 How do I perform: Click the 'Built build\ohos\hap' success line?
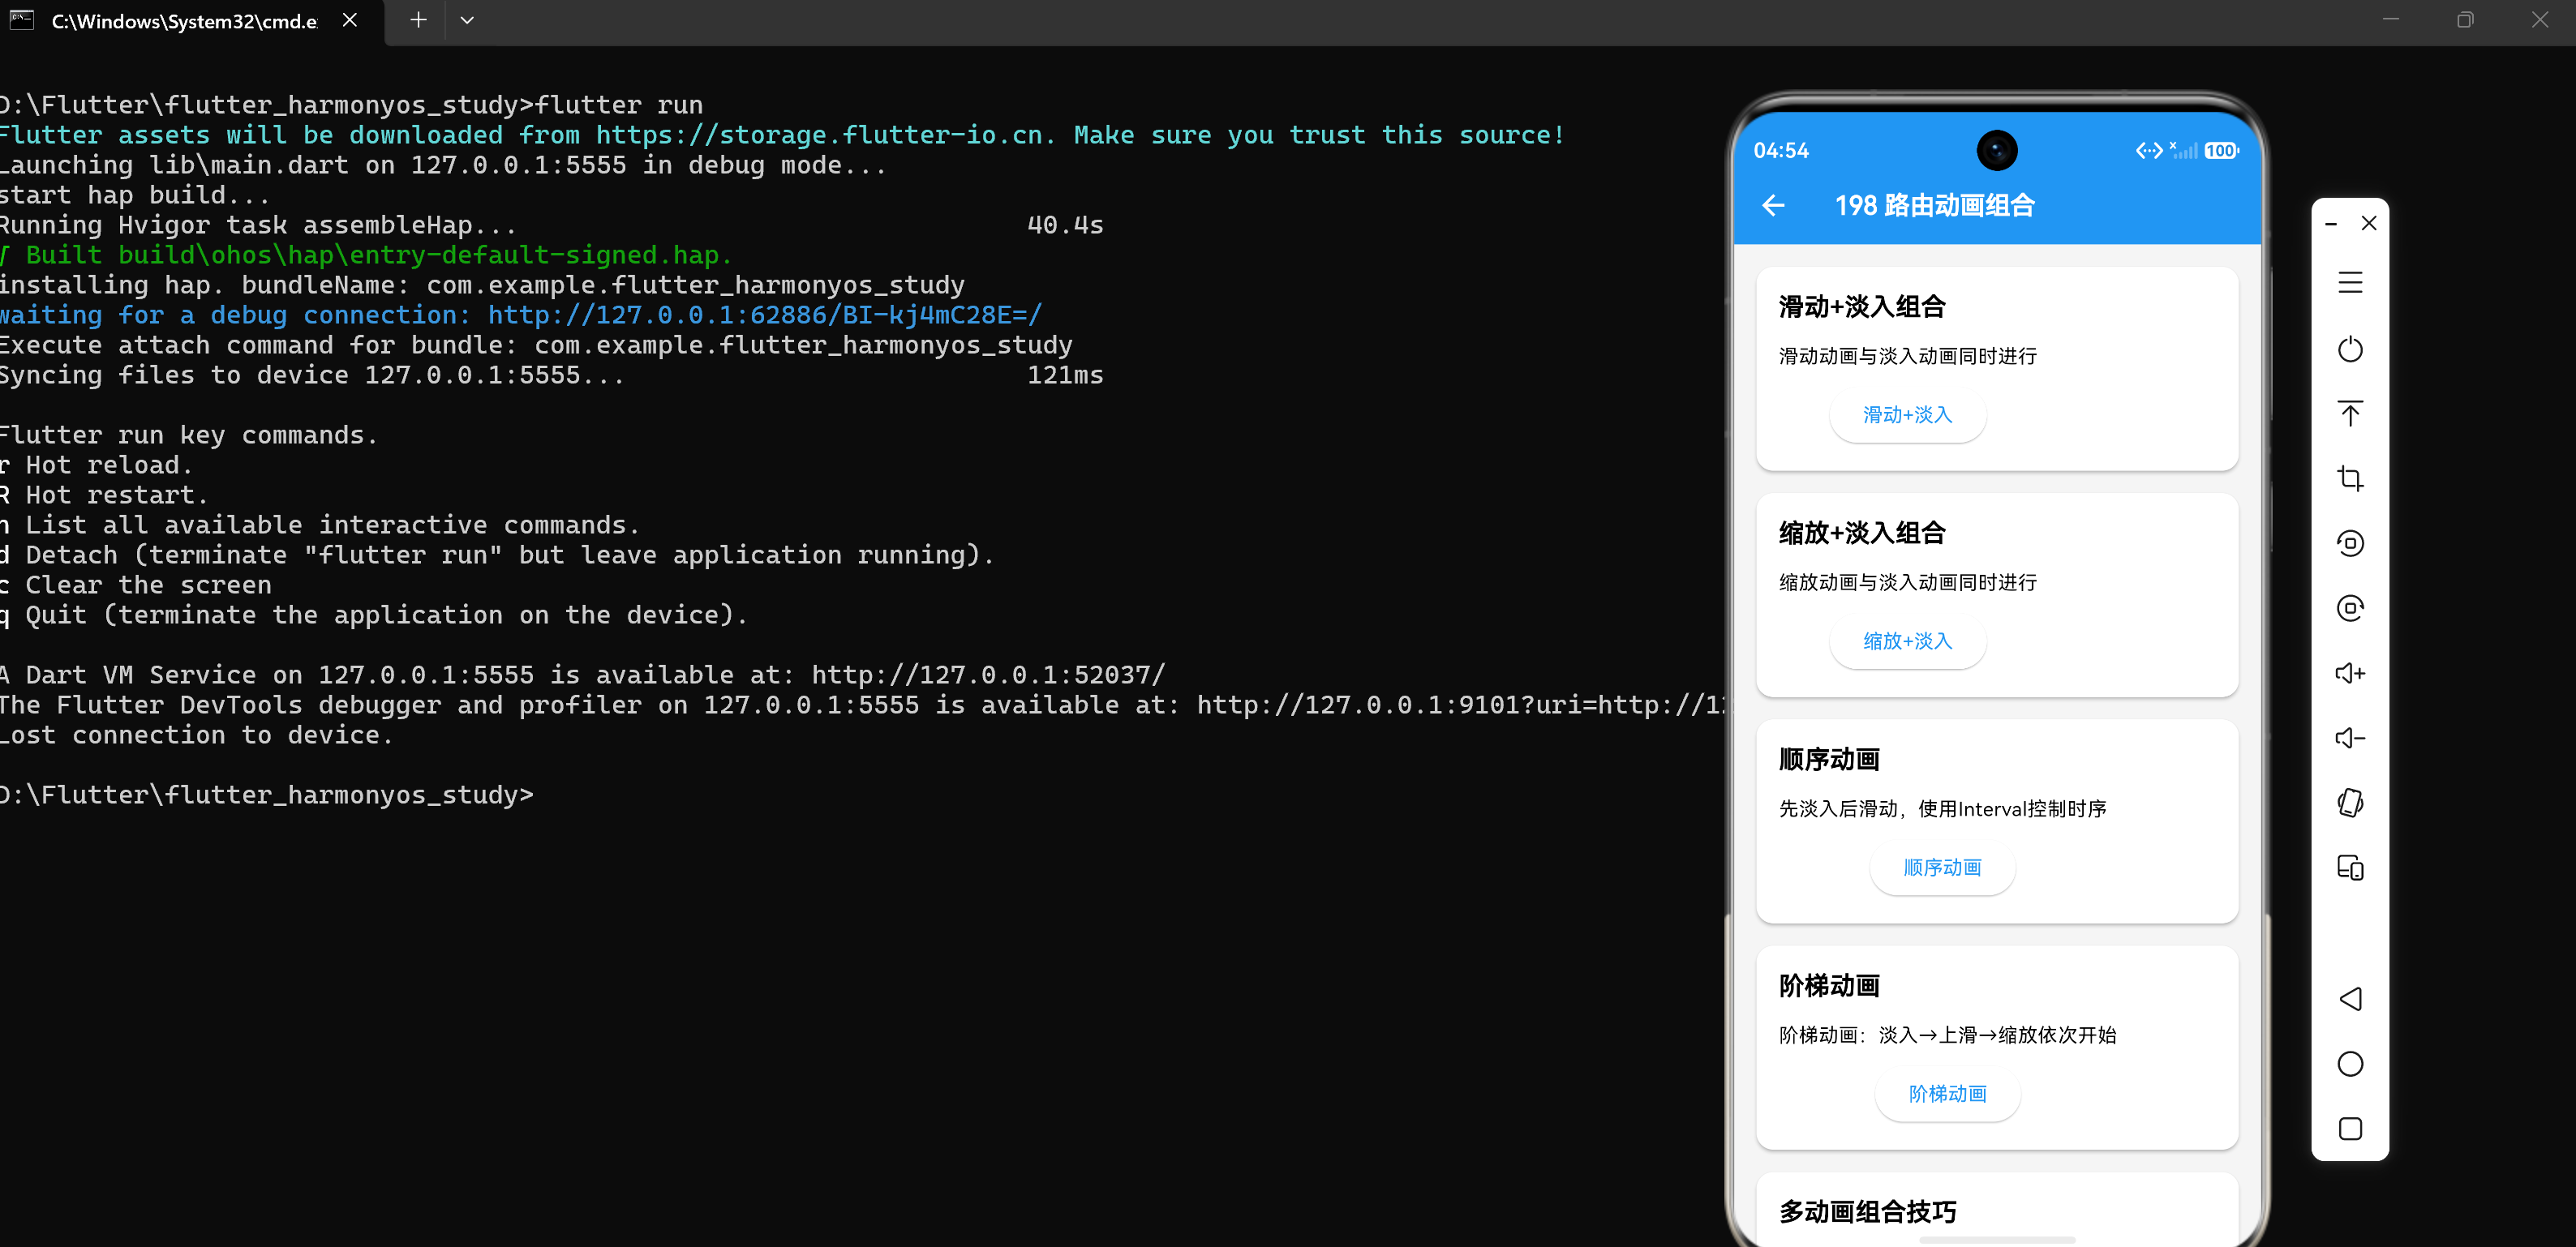point(367,255)
